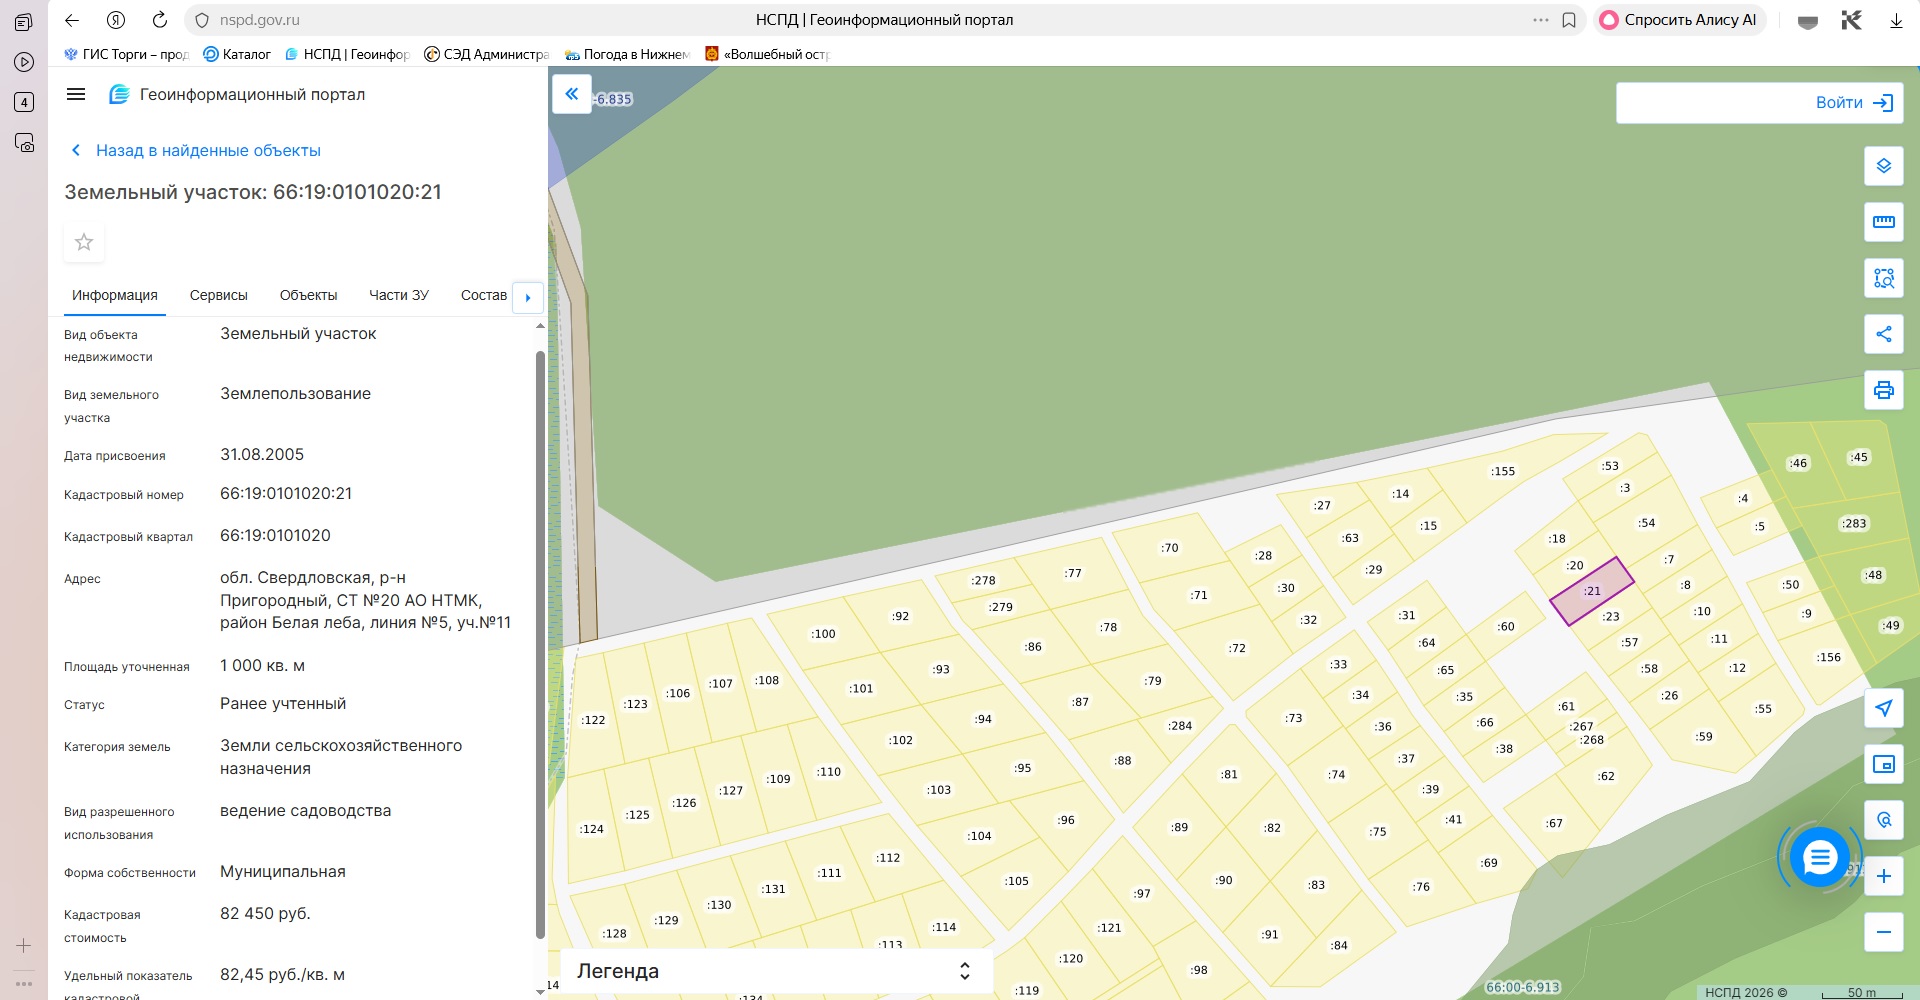Zoom in with the plus button
Screen dimensions: 1920x1000
[1883, 876]
